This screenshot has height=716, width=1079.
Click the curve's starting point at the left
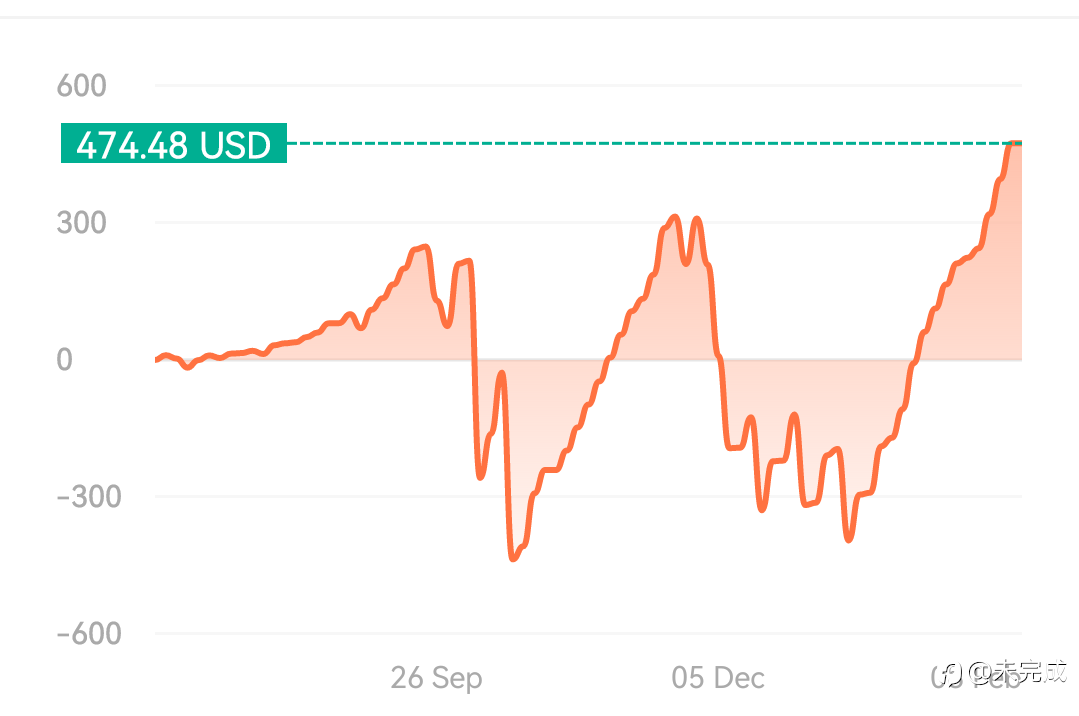click(x=158, y=360)
